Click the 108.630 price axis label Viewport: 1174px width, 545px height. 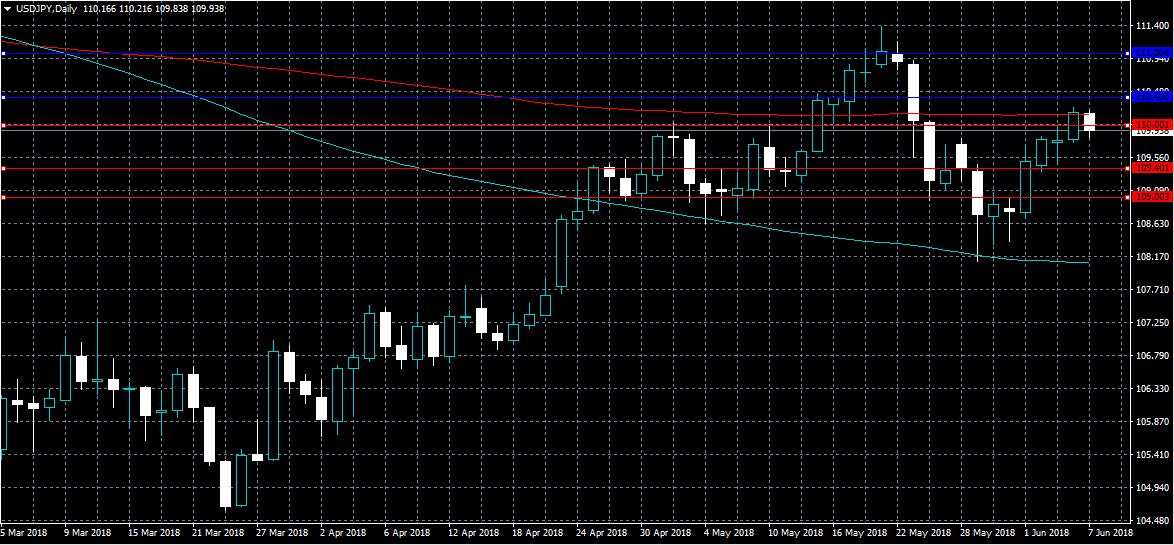(1152, 223)
